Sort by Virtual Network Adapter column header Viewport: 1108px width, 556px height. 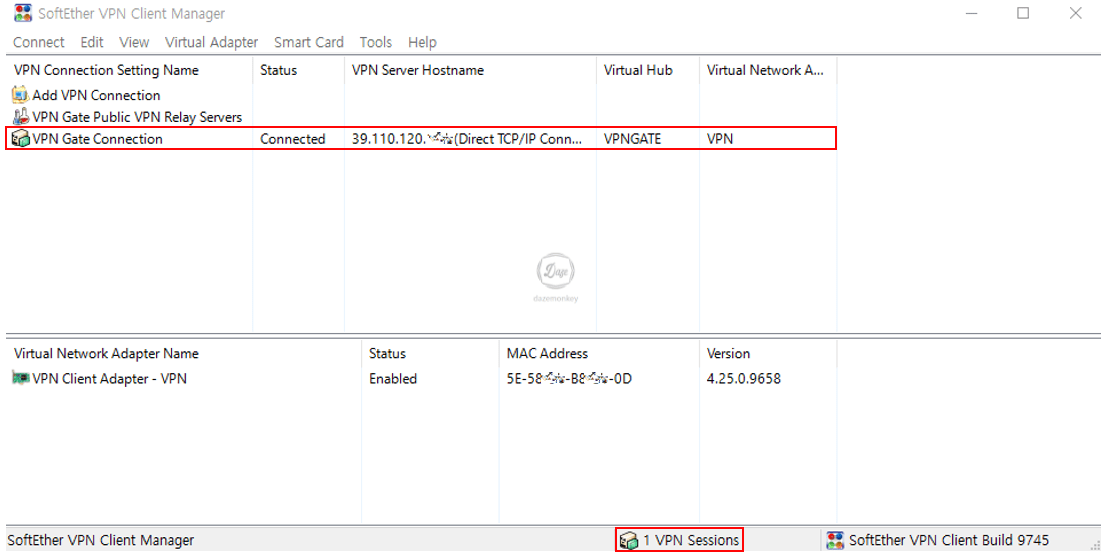(768, 70)
